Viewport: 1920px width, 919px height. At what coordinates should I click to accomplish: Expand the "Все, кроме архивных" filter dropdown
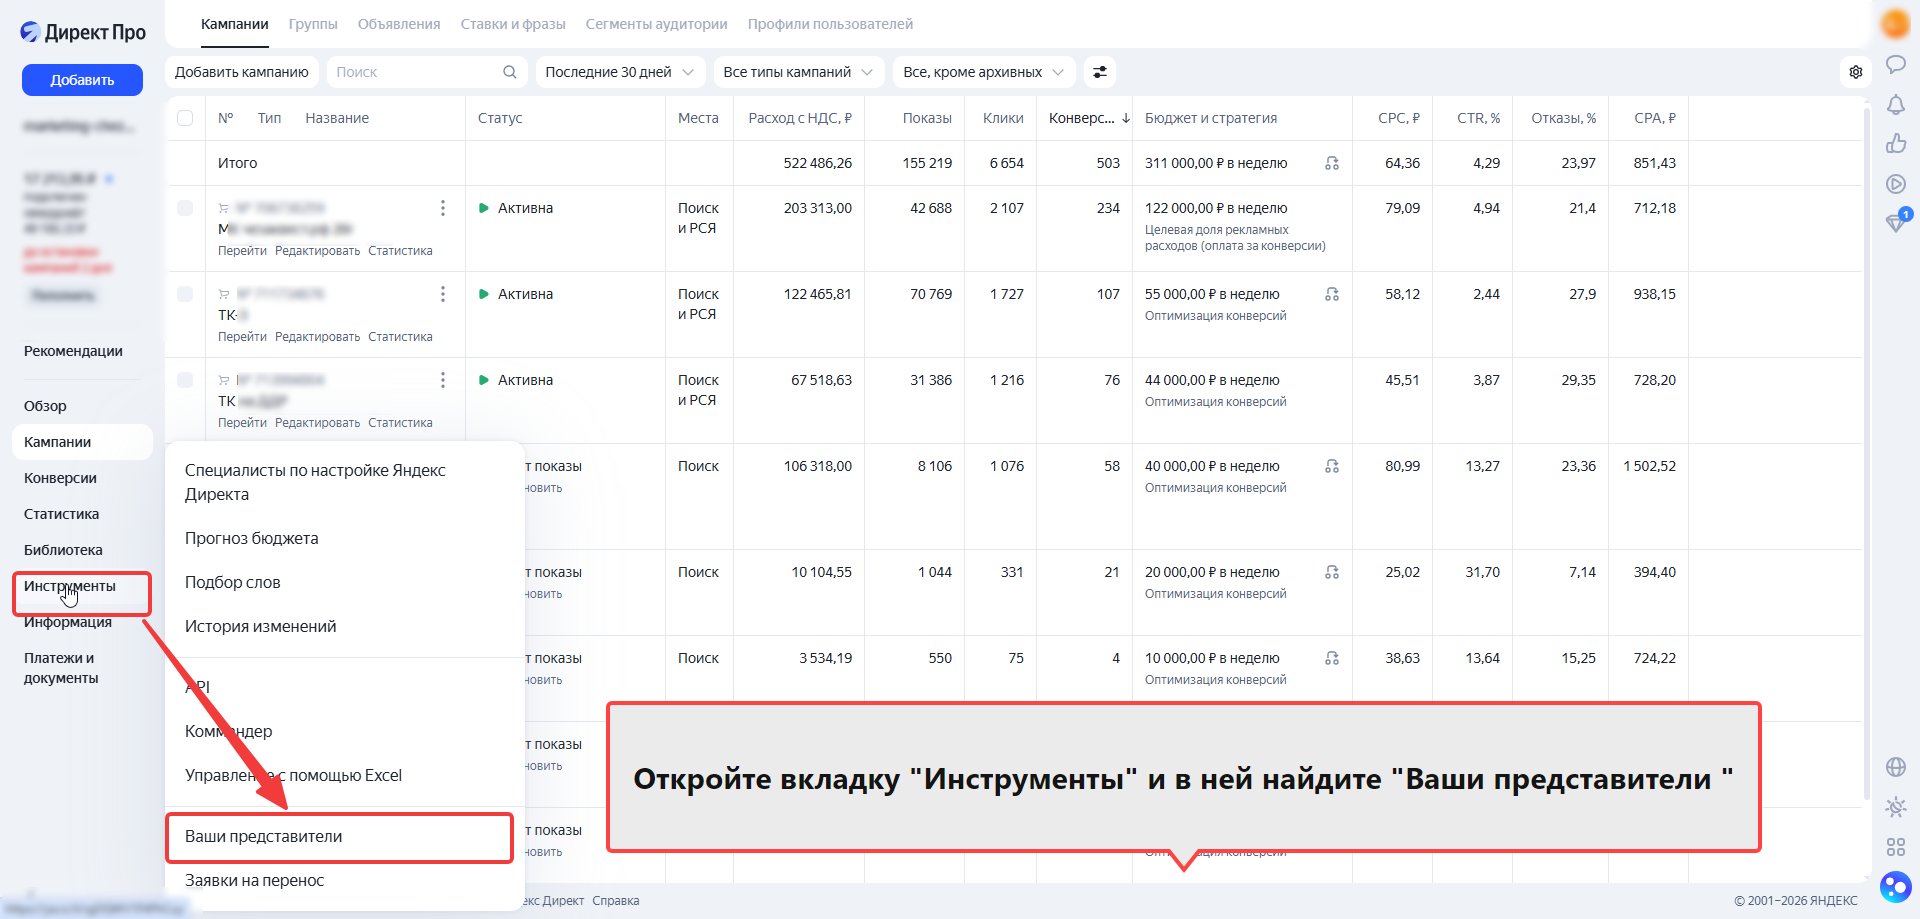point(984,72)
